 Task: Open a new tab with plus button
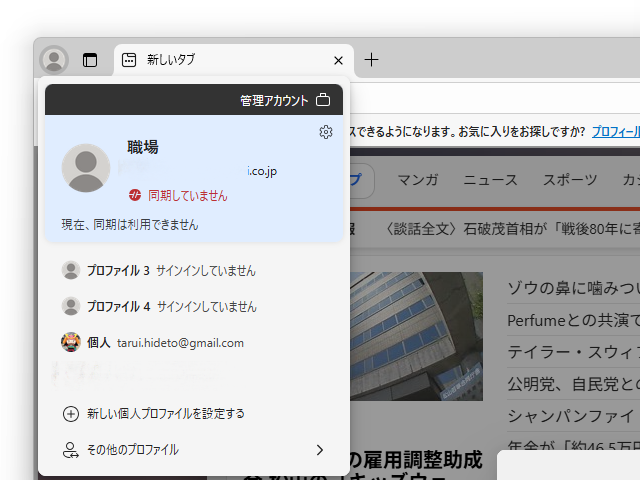(371, 60)
